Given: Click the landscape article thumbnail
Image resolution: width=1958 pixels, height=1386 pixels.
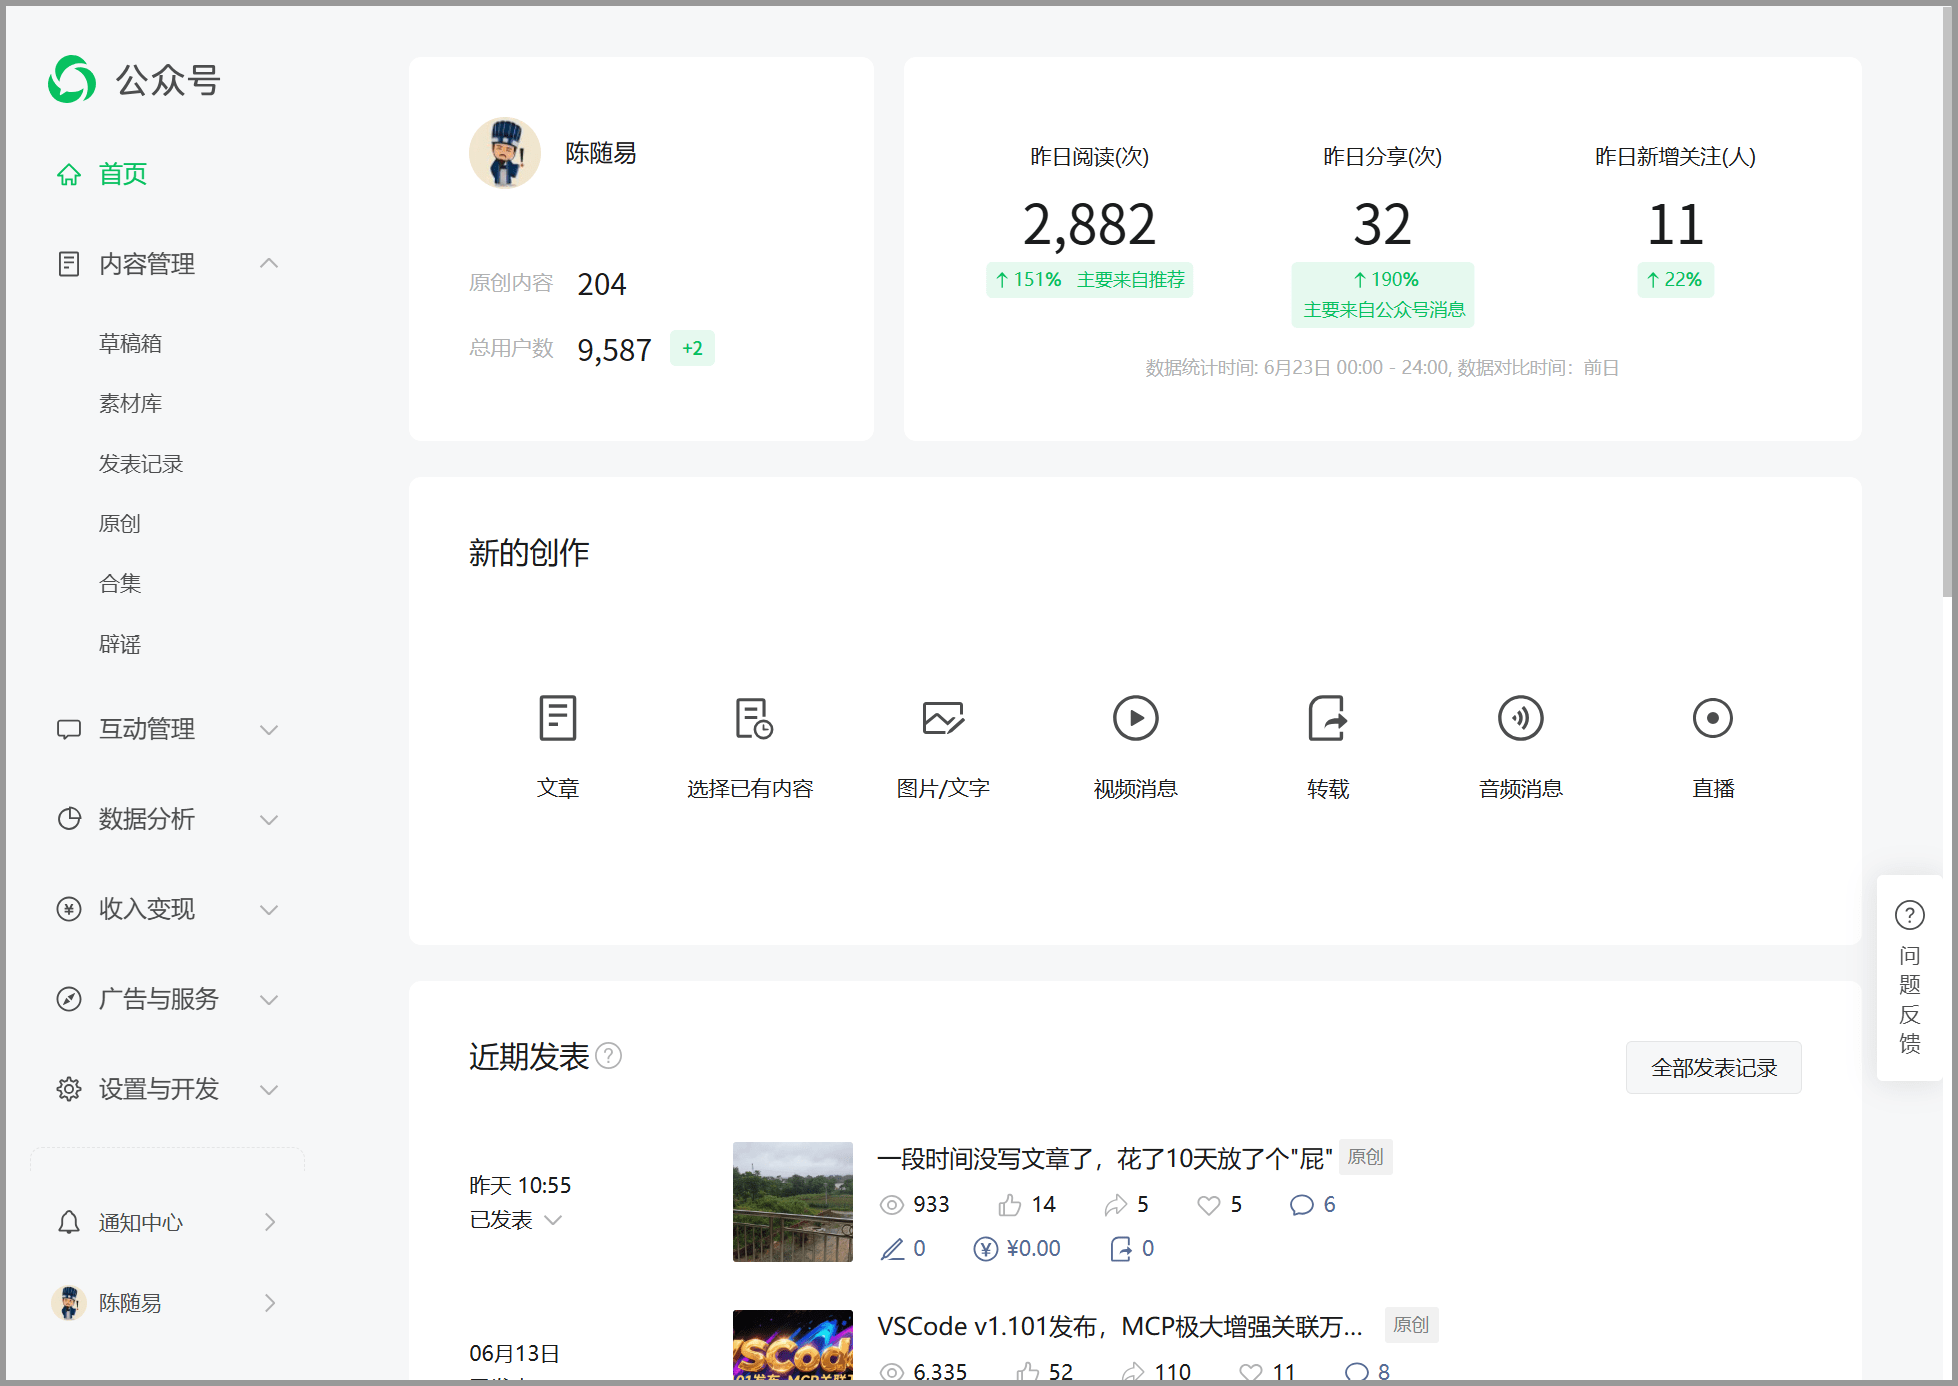Looking at the screenshot, I should (x=793, y=1202).
